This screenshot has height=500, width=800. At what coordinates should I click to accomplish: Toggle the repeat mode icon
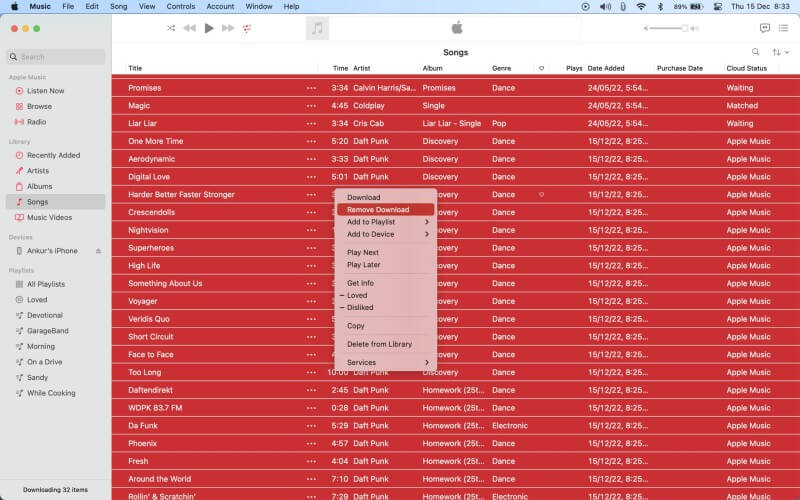click(247, 28)
